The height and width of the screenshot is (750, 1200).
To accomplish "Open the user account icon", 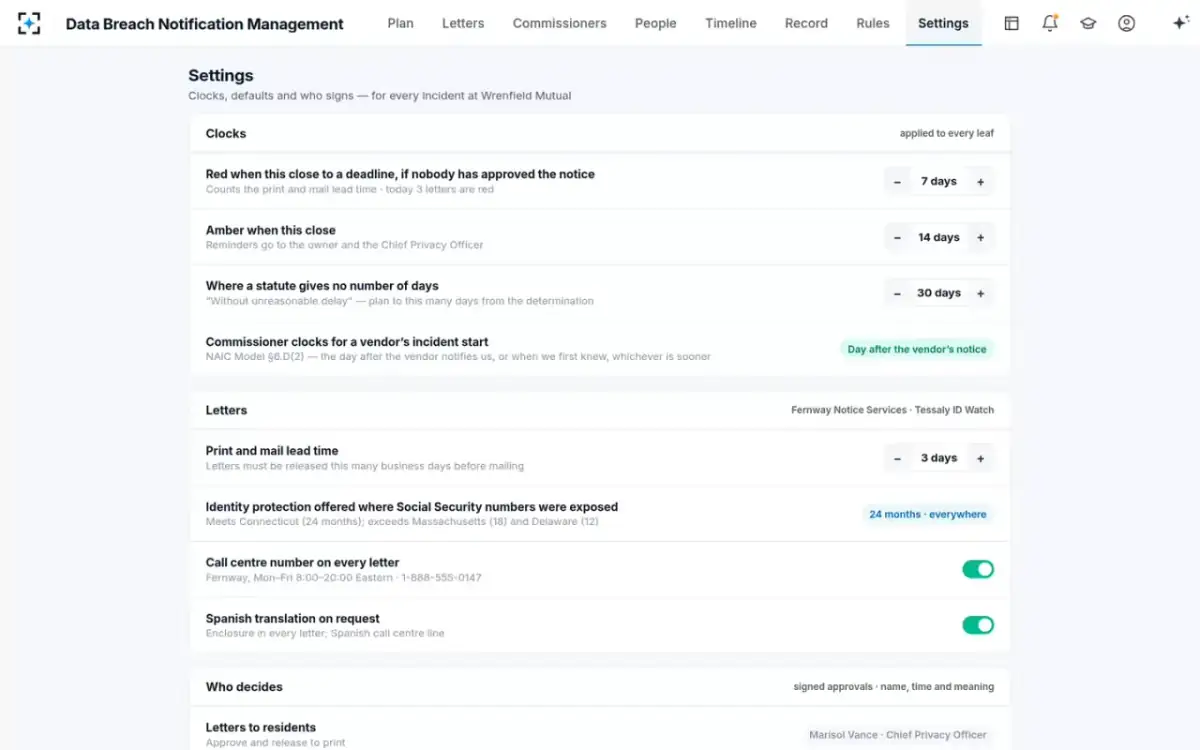I will pos(1126,23).
